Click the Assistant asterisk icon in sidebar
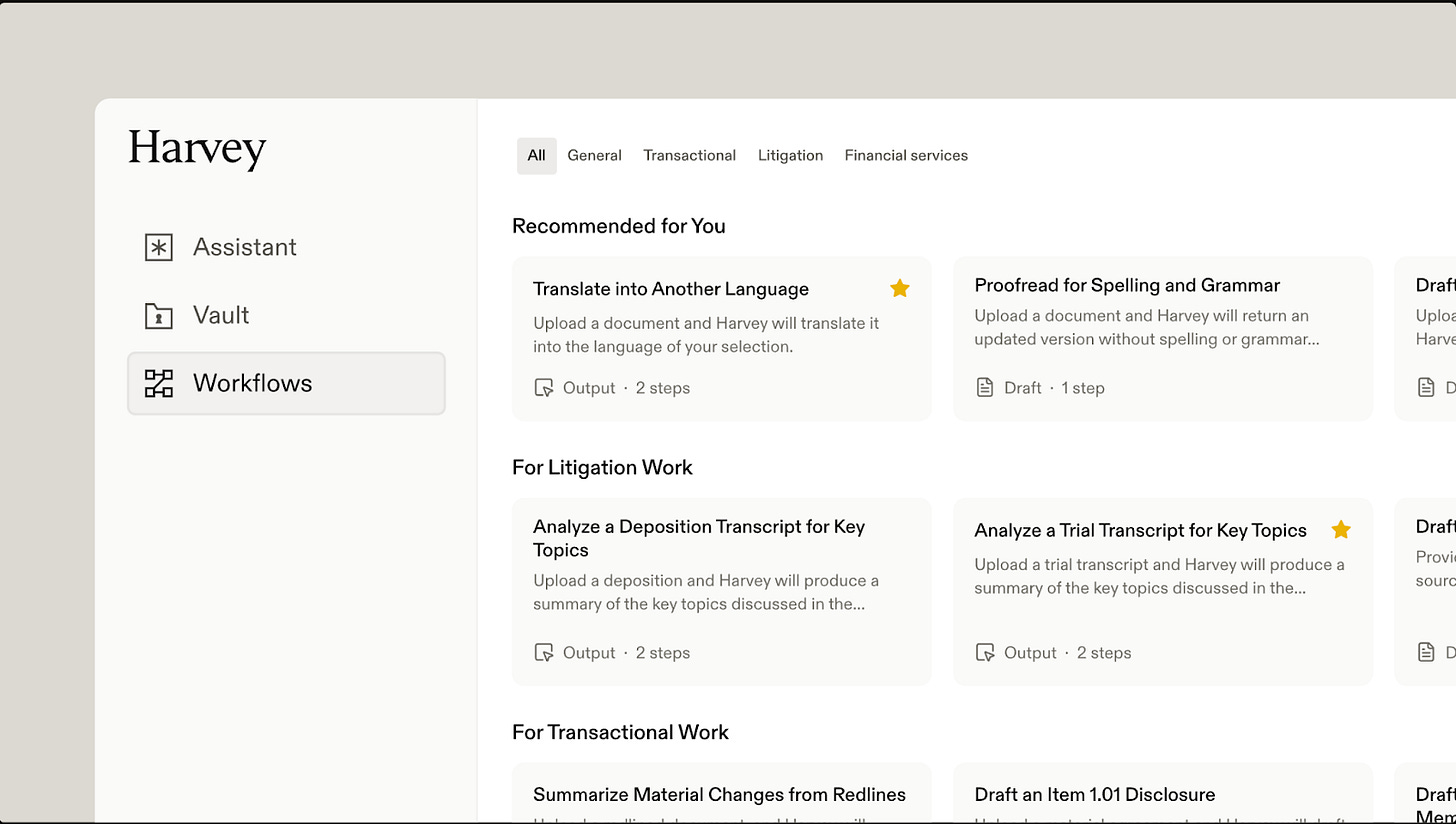Viewport: 1456px width, 824px height. click(x=159, y=247)
